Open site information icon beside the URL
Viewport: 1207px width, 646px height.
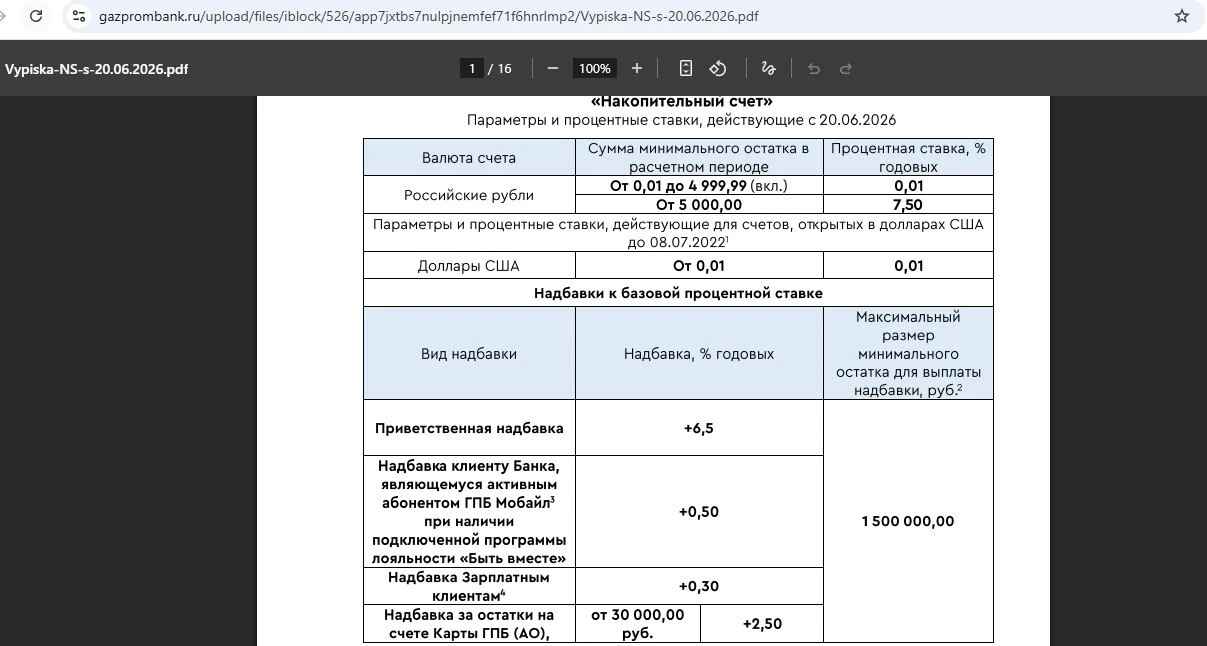pyautogui.click(x=79, y=17)
